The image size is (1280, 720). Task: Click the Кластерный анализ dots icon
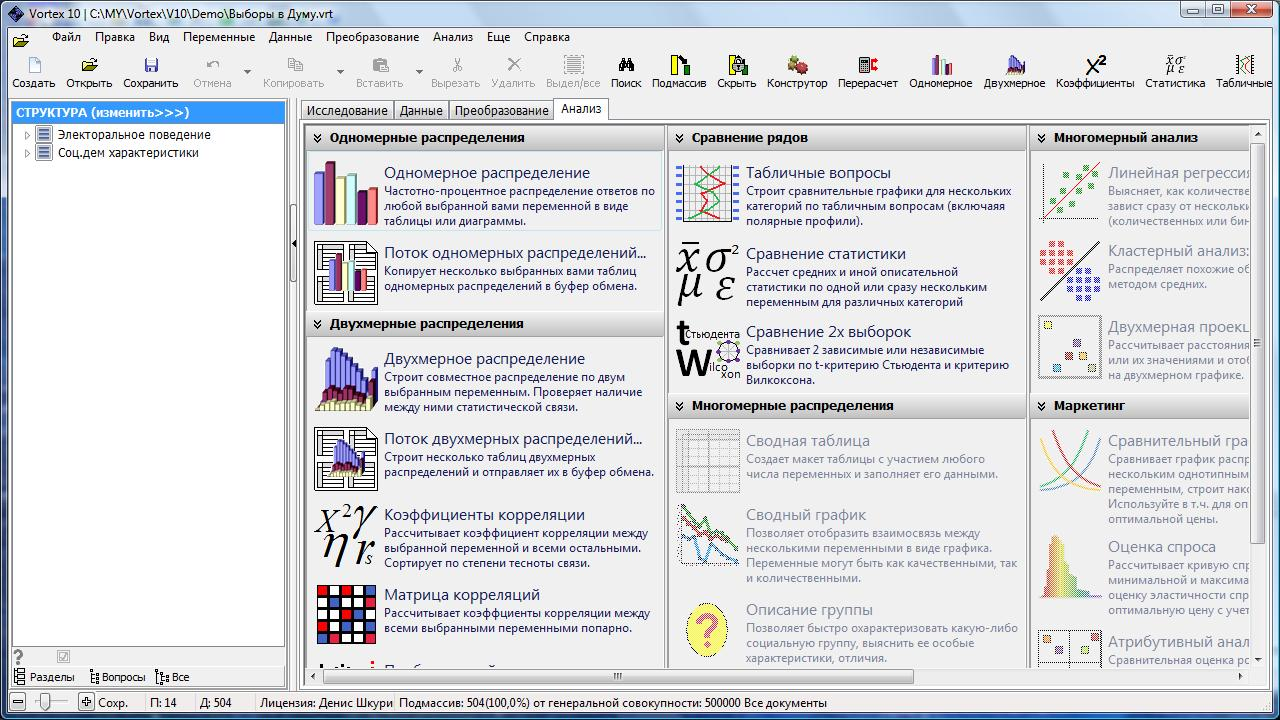tap(1070, 271)
